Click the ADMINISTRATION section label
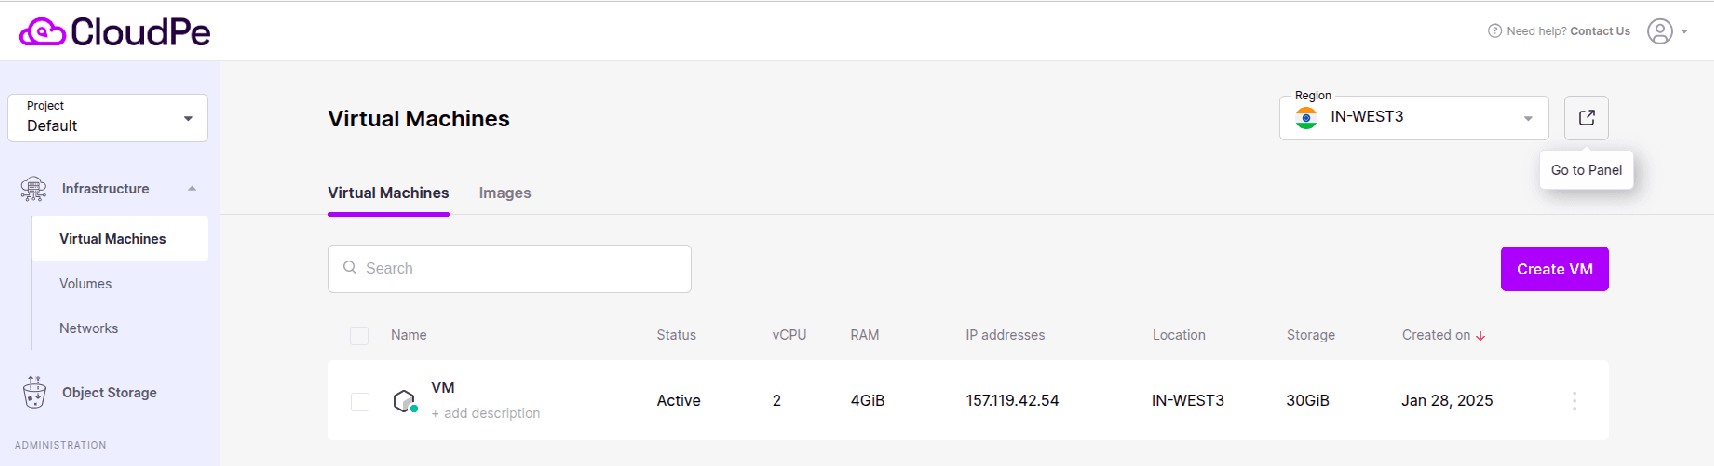1714x466 pixels. click(60, 446)
